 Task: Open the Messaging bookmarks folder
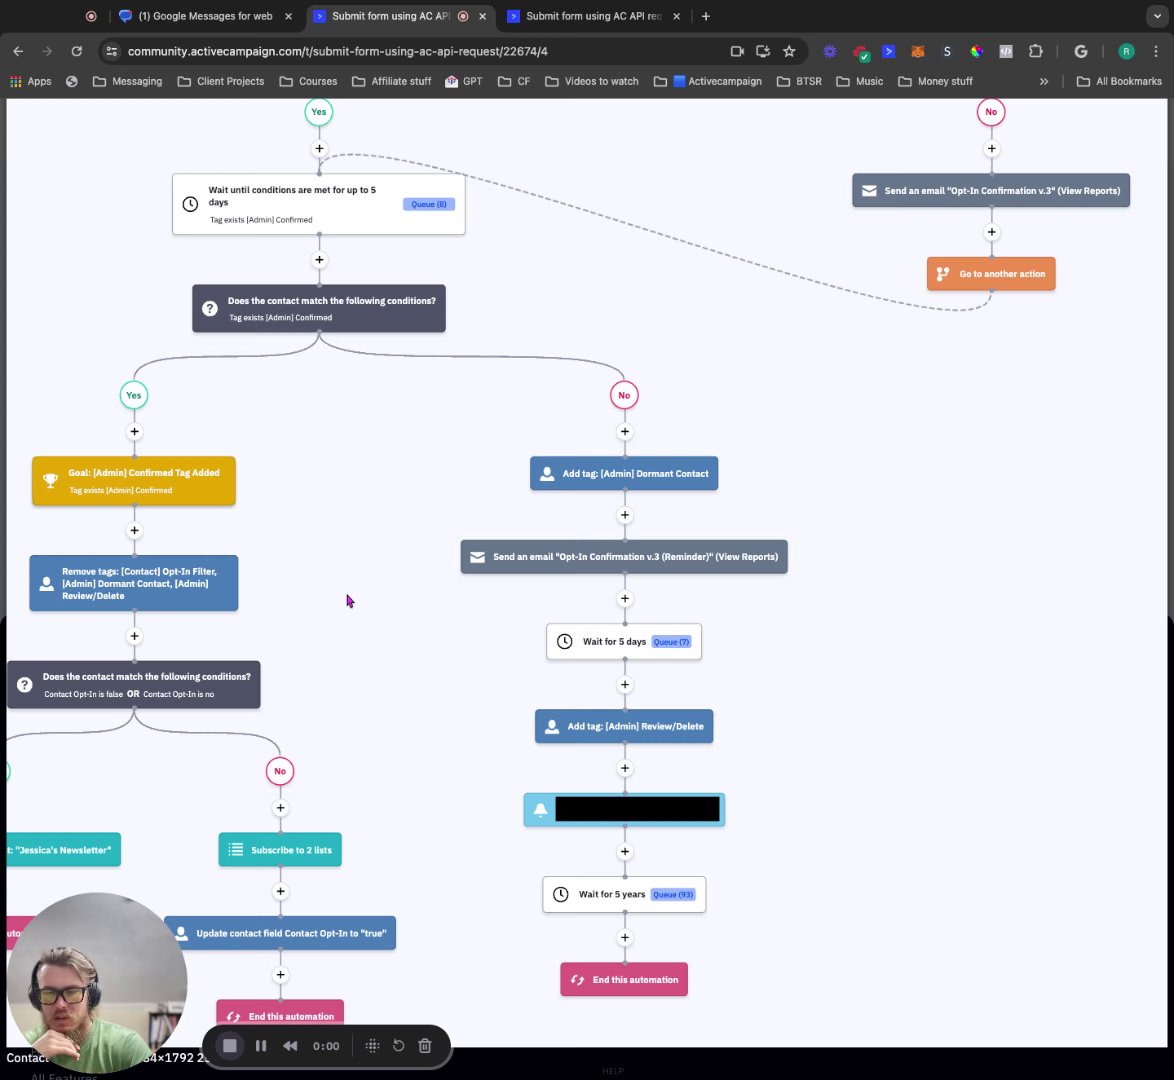pyautogui.click(x=127, y=81)
